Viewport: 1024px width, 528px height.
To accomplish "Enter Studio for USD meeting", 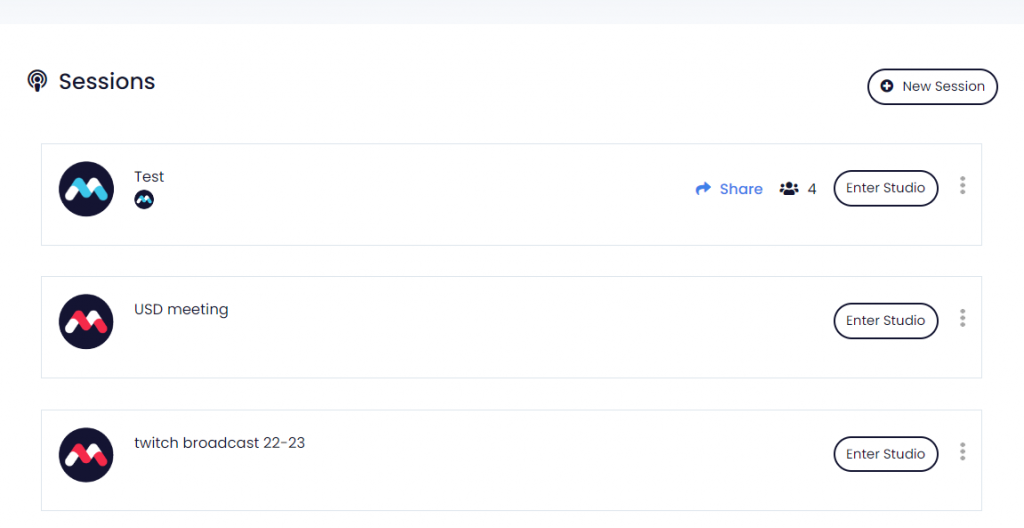I will [x=885, y=321].
